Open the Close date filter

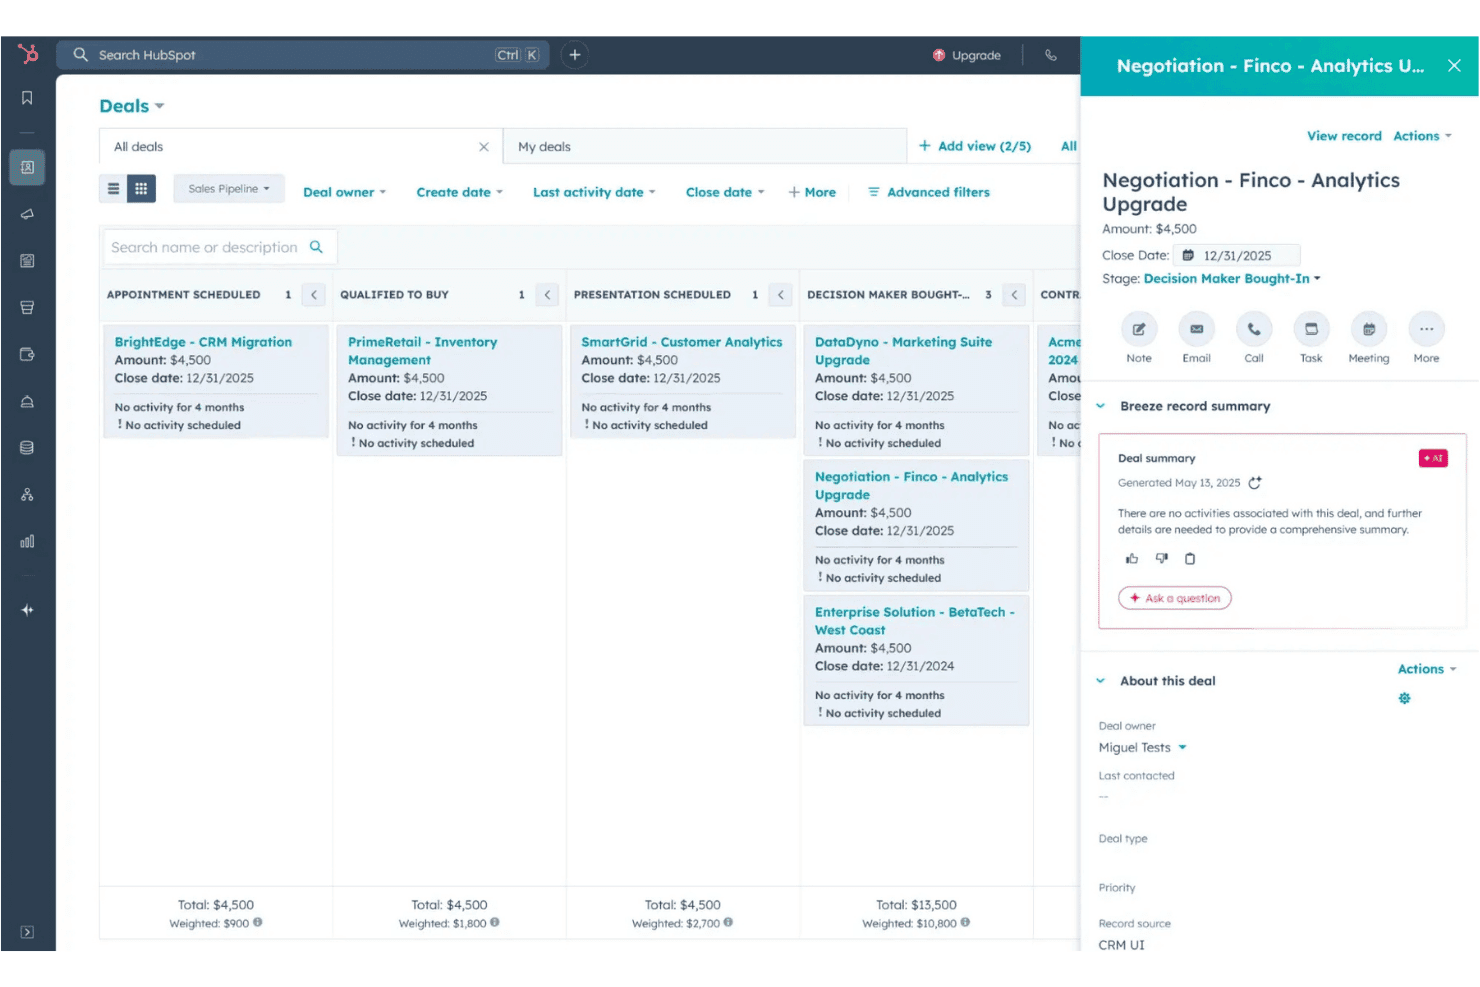pyautogui.click(x=725, y=193)
